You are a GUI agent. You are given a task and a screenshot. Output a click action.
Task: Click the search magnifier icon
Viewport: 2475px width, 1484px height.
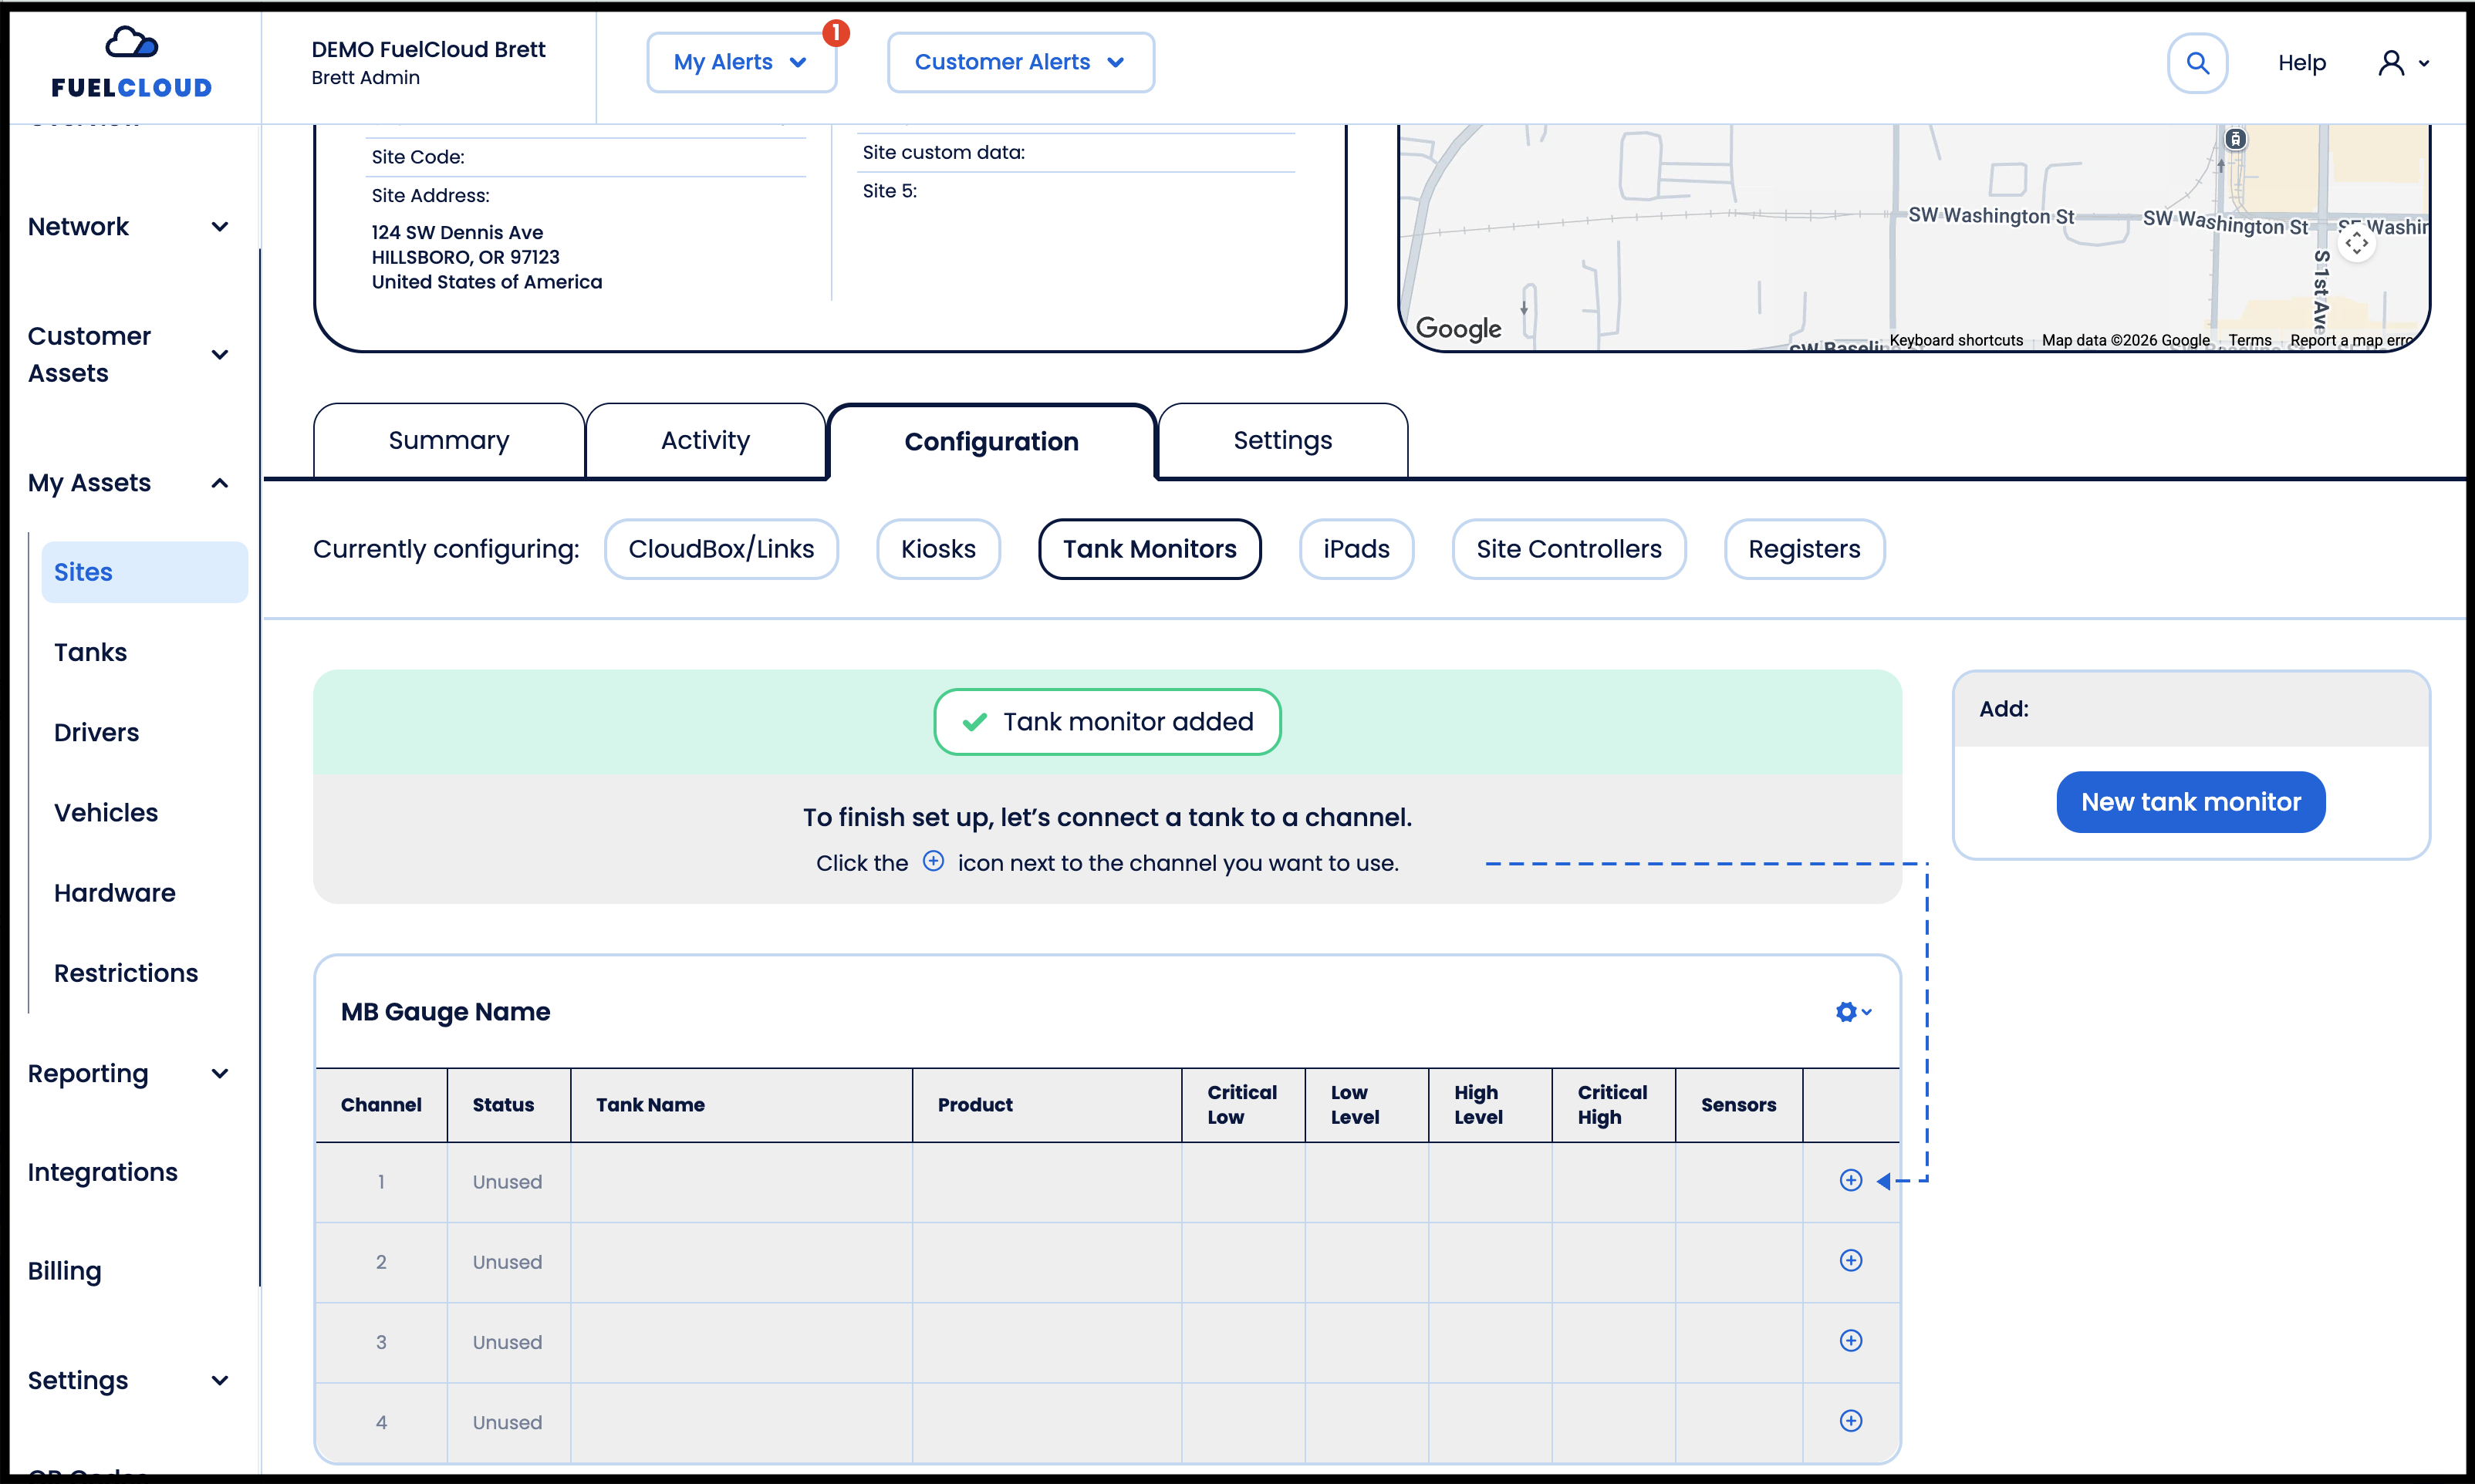(2197, 63)
